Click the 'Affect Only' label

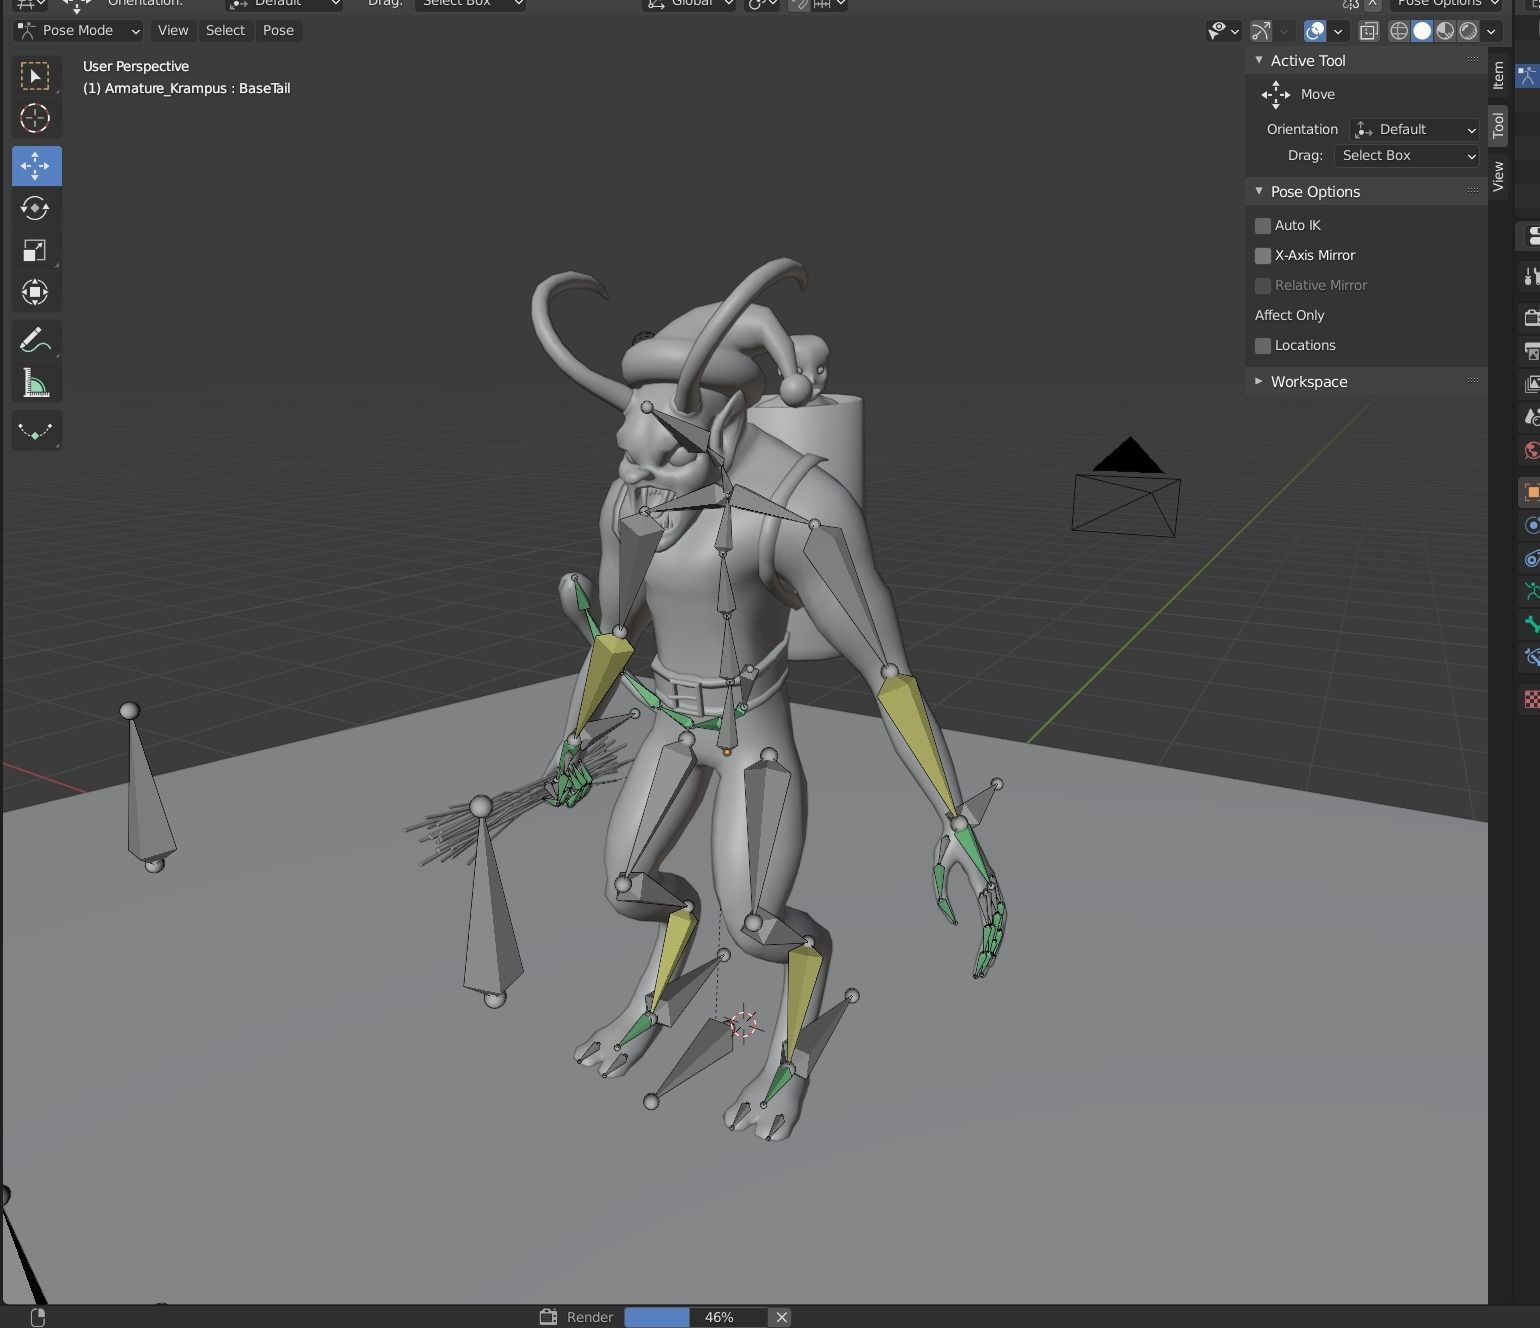click(x=1289, y=316)
